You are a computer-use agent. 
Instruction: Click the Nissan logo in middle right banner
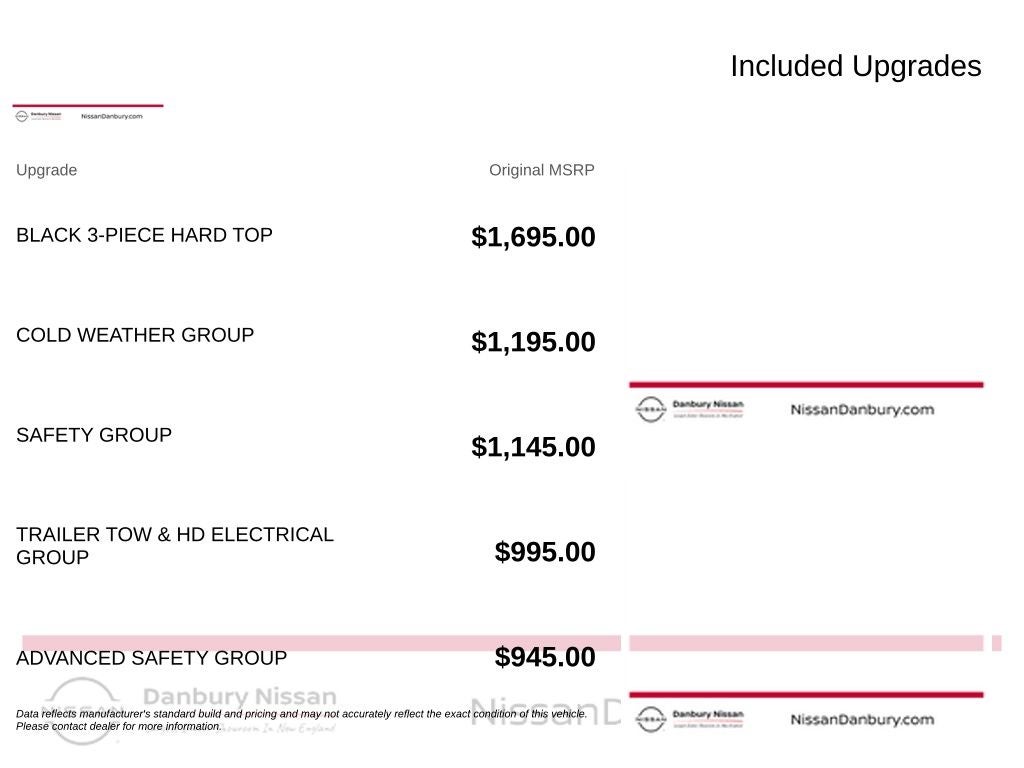[650, 409]
